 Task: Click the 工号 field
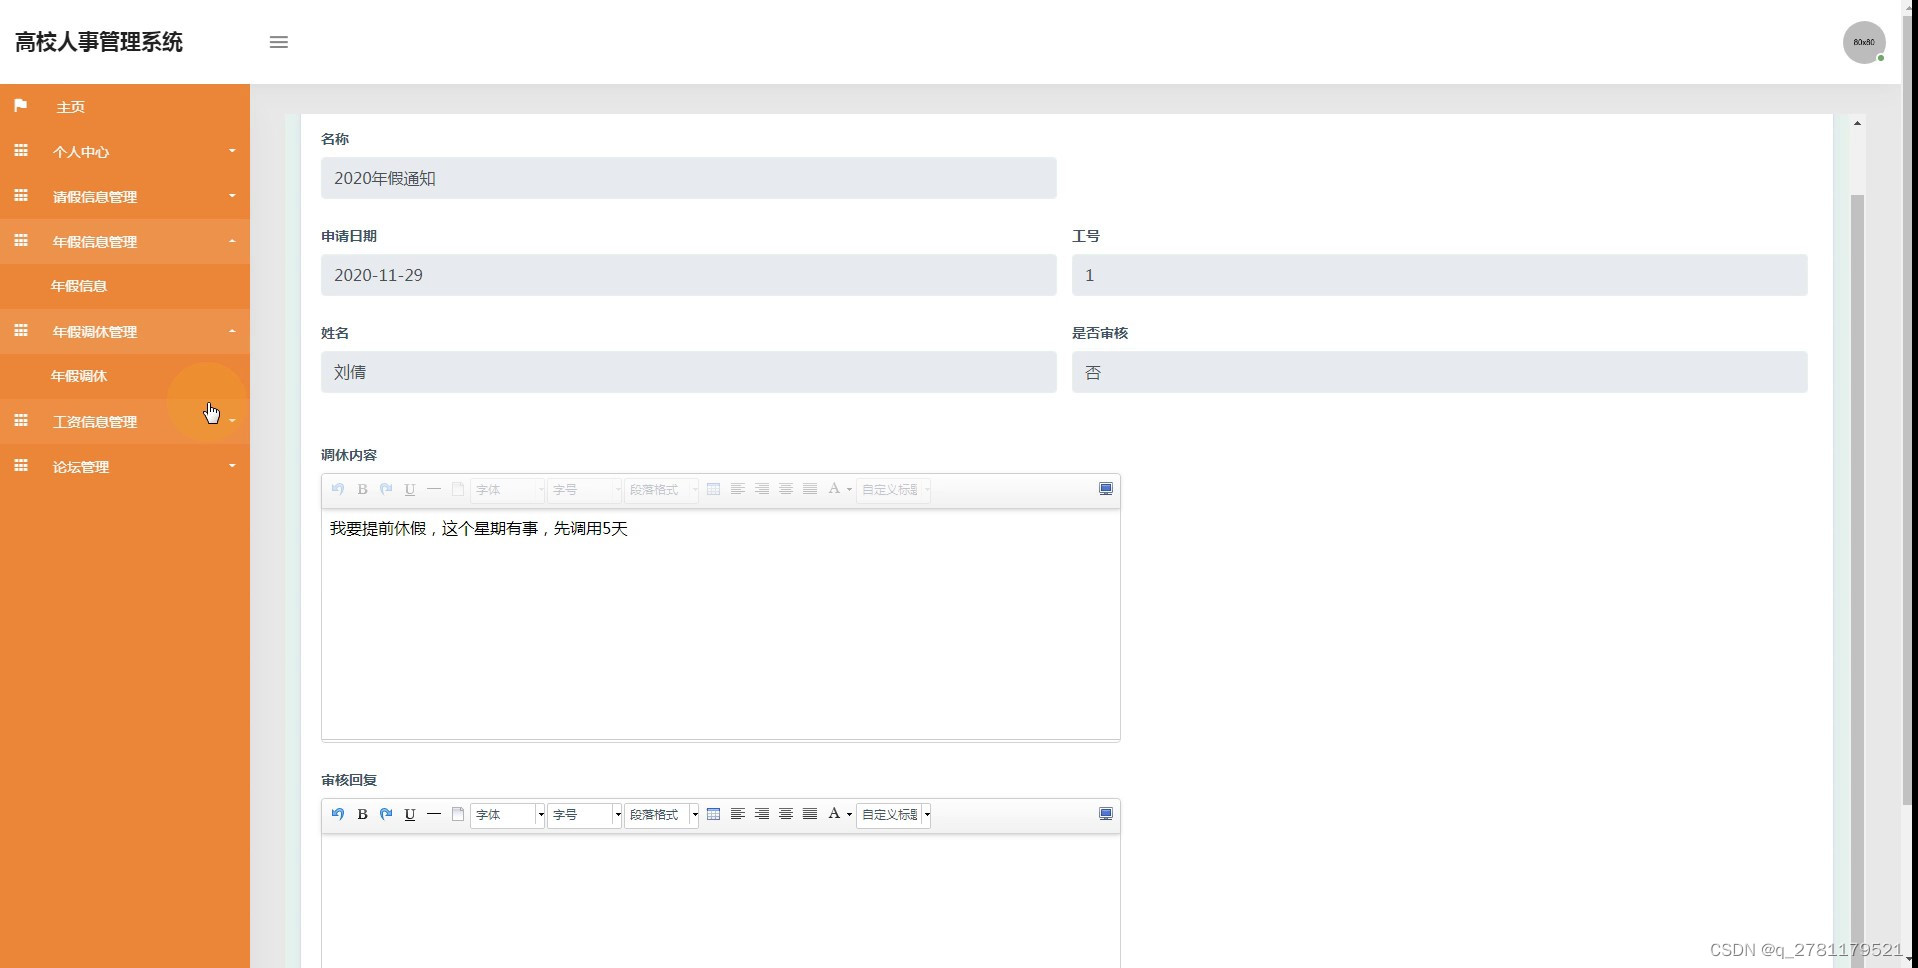point(1439,275)
